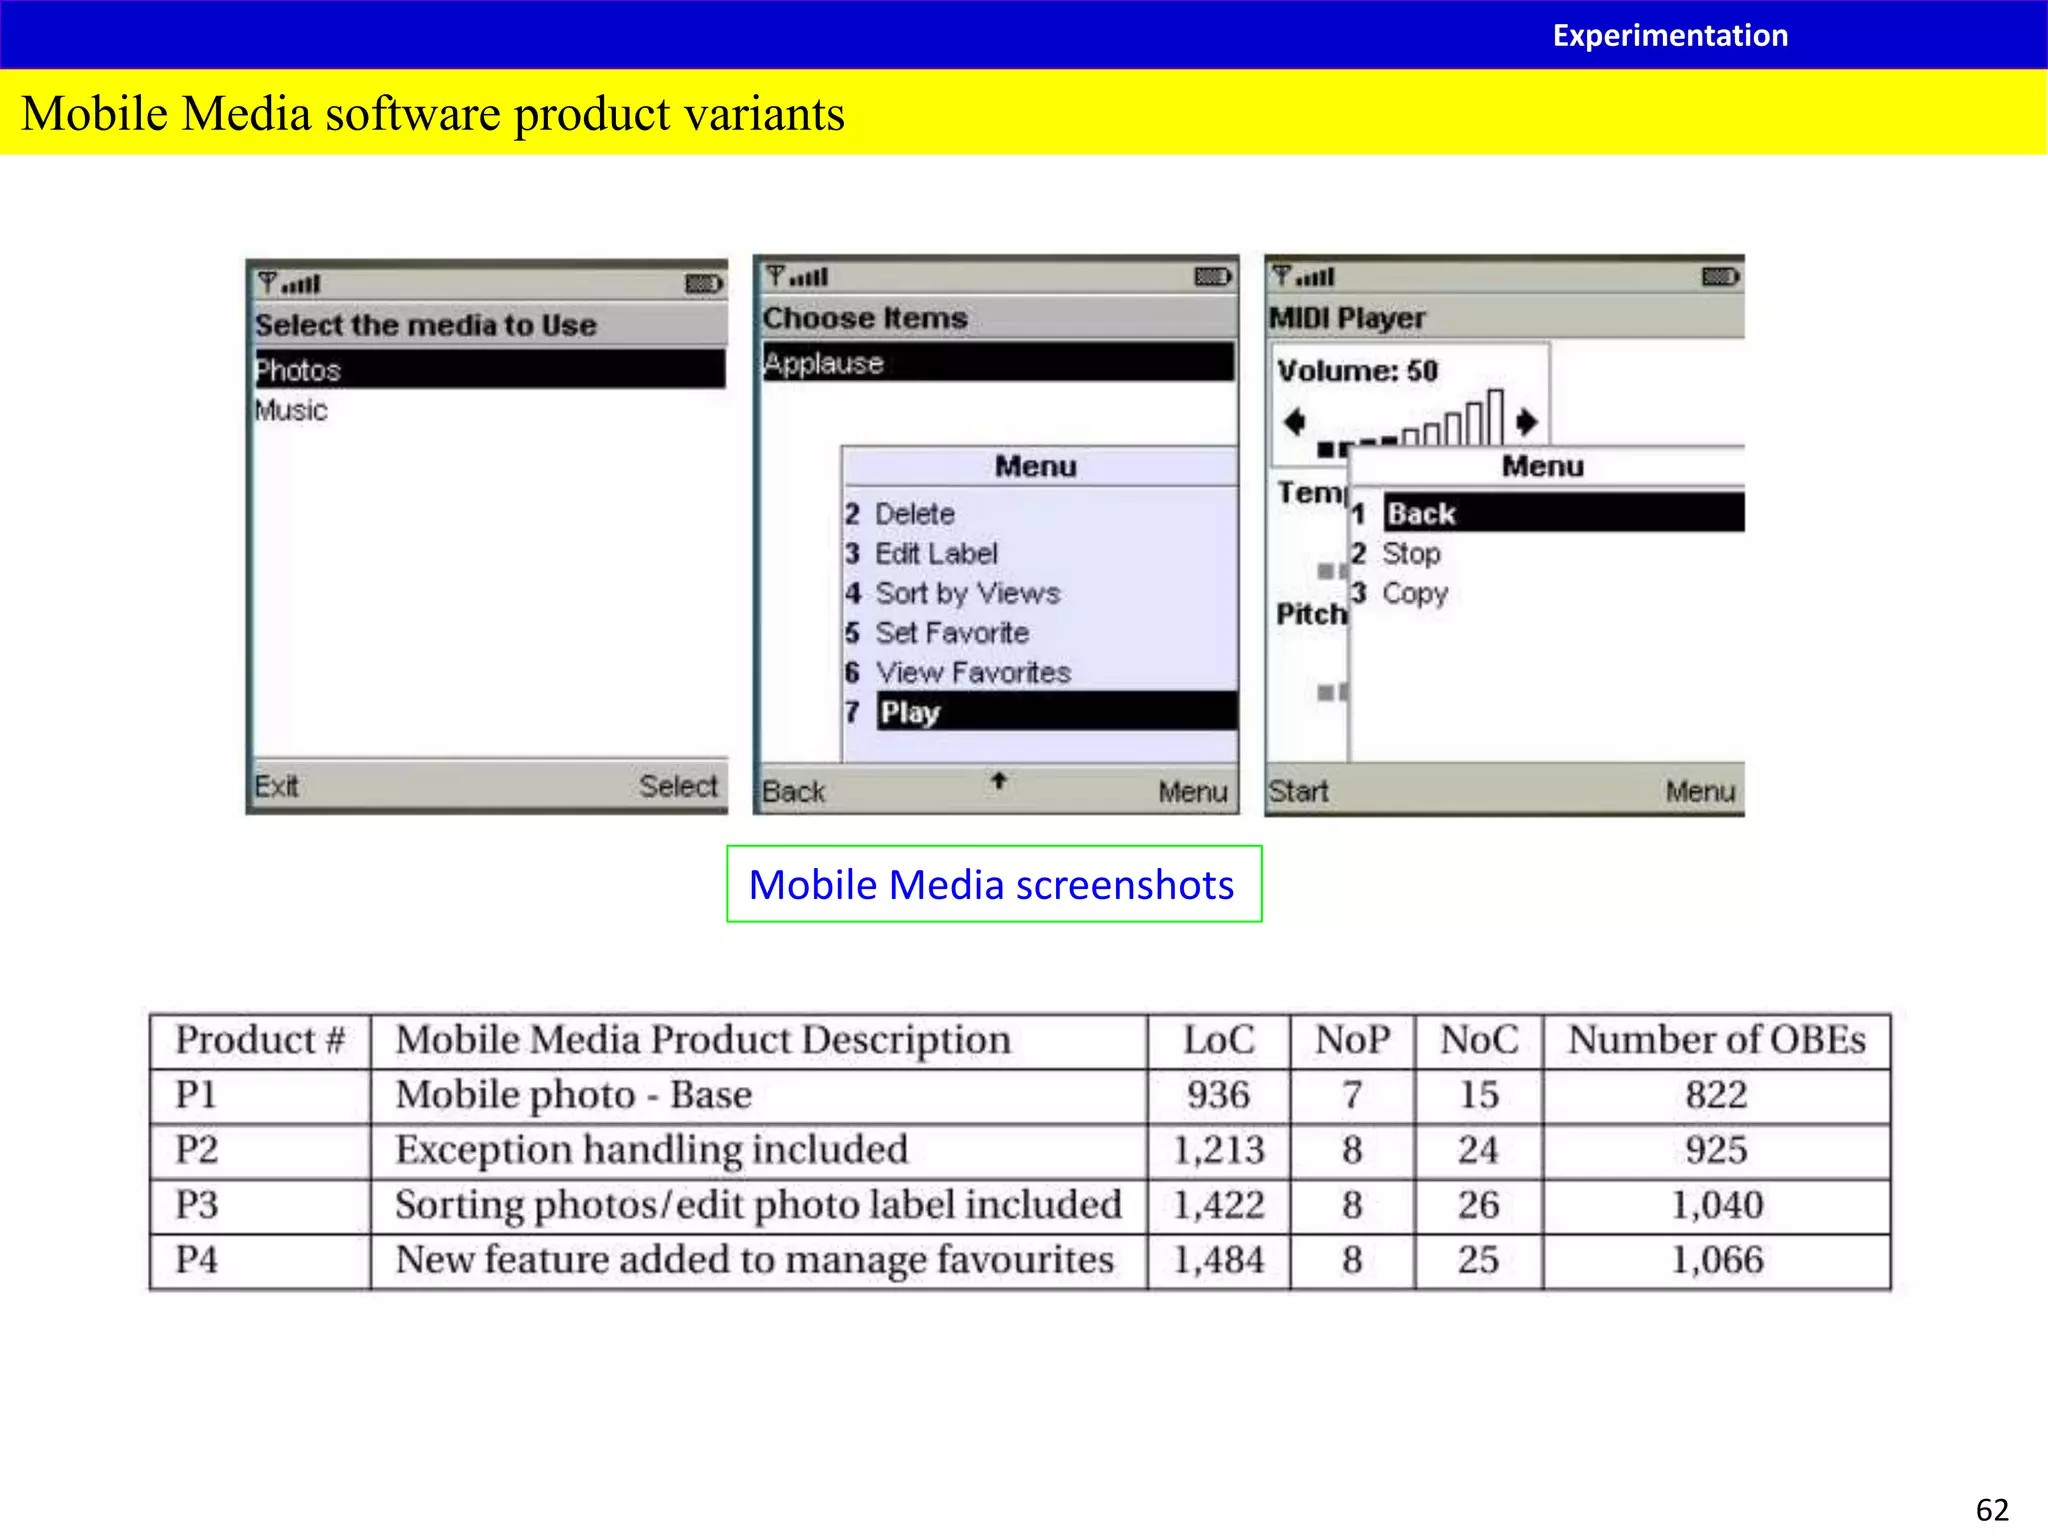Click Menu softkey in MIDI Player screen

click(1701, 791)
